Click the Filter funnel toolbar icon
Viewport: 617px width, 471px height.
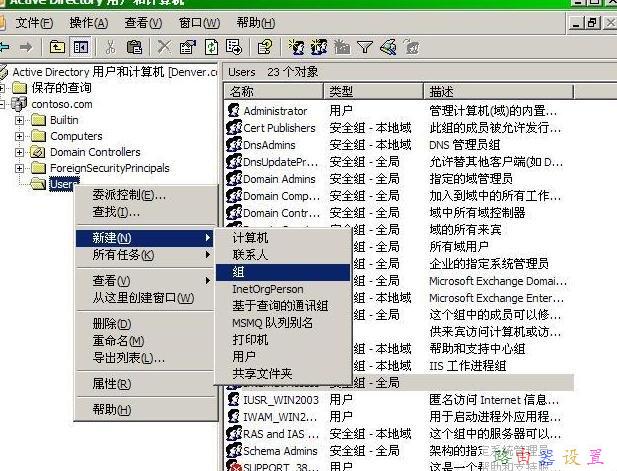pos(365,47)
